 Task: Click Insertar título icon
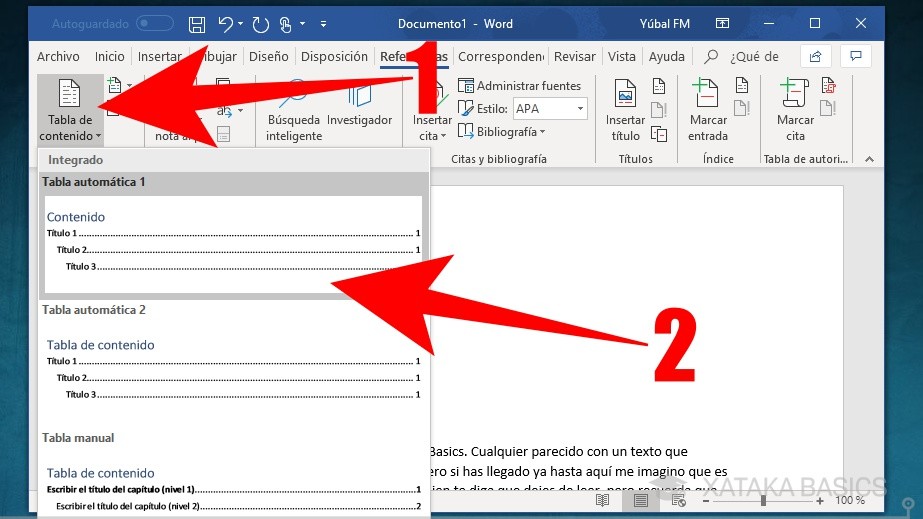[x=625, y=112]
